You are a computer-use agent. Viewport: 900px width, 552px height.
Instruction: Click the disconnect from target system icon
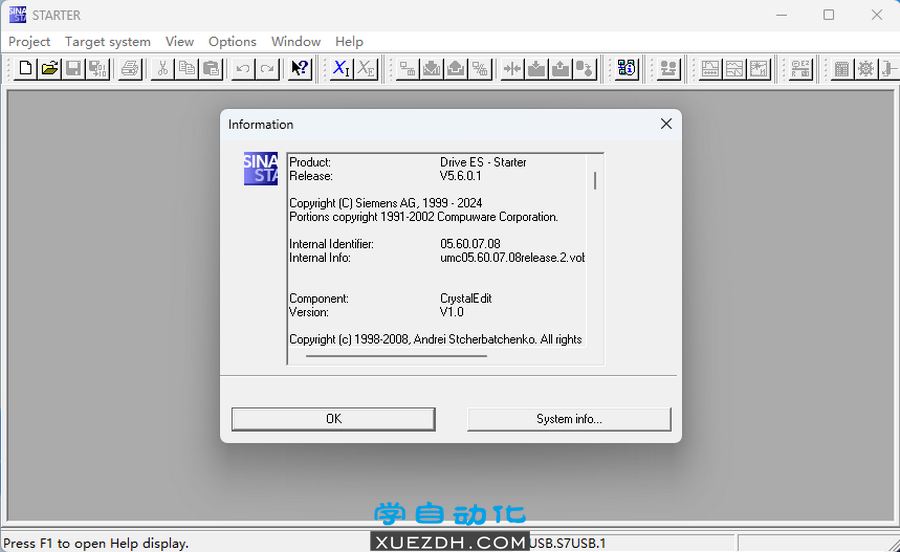(480, 69)
